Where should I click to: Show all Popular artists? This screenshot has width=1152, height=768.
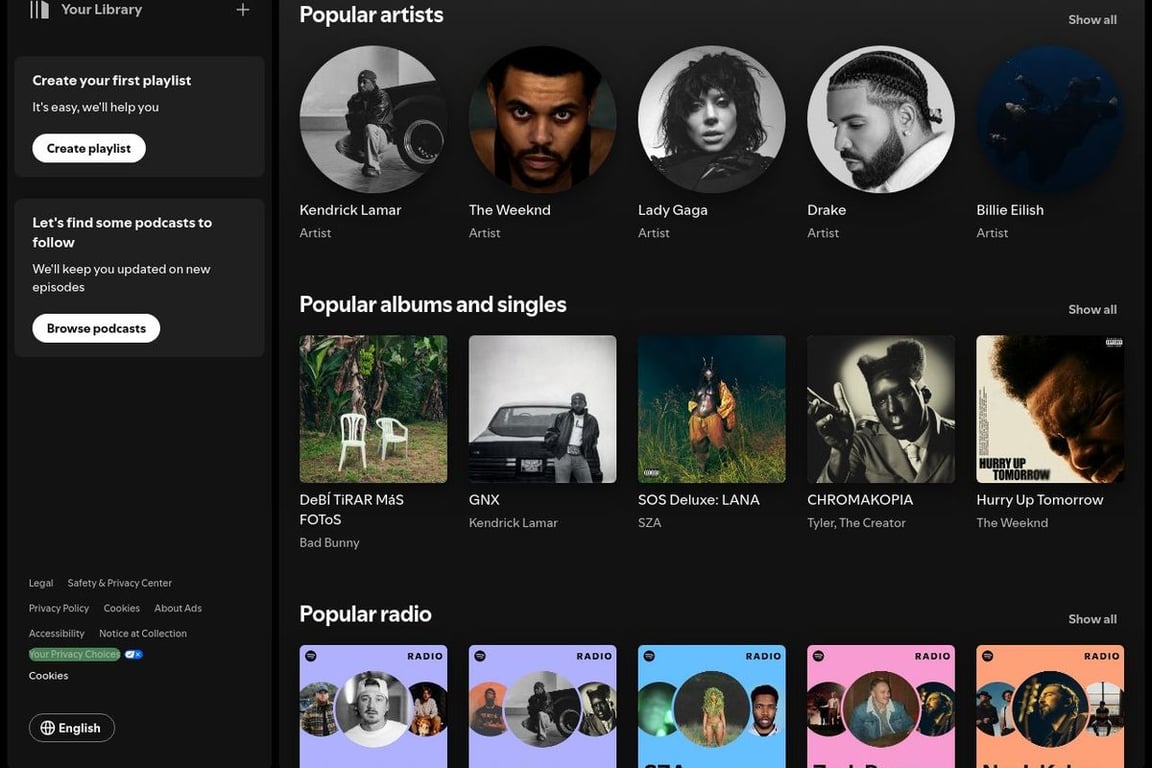[x=1092, y=19]
